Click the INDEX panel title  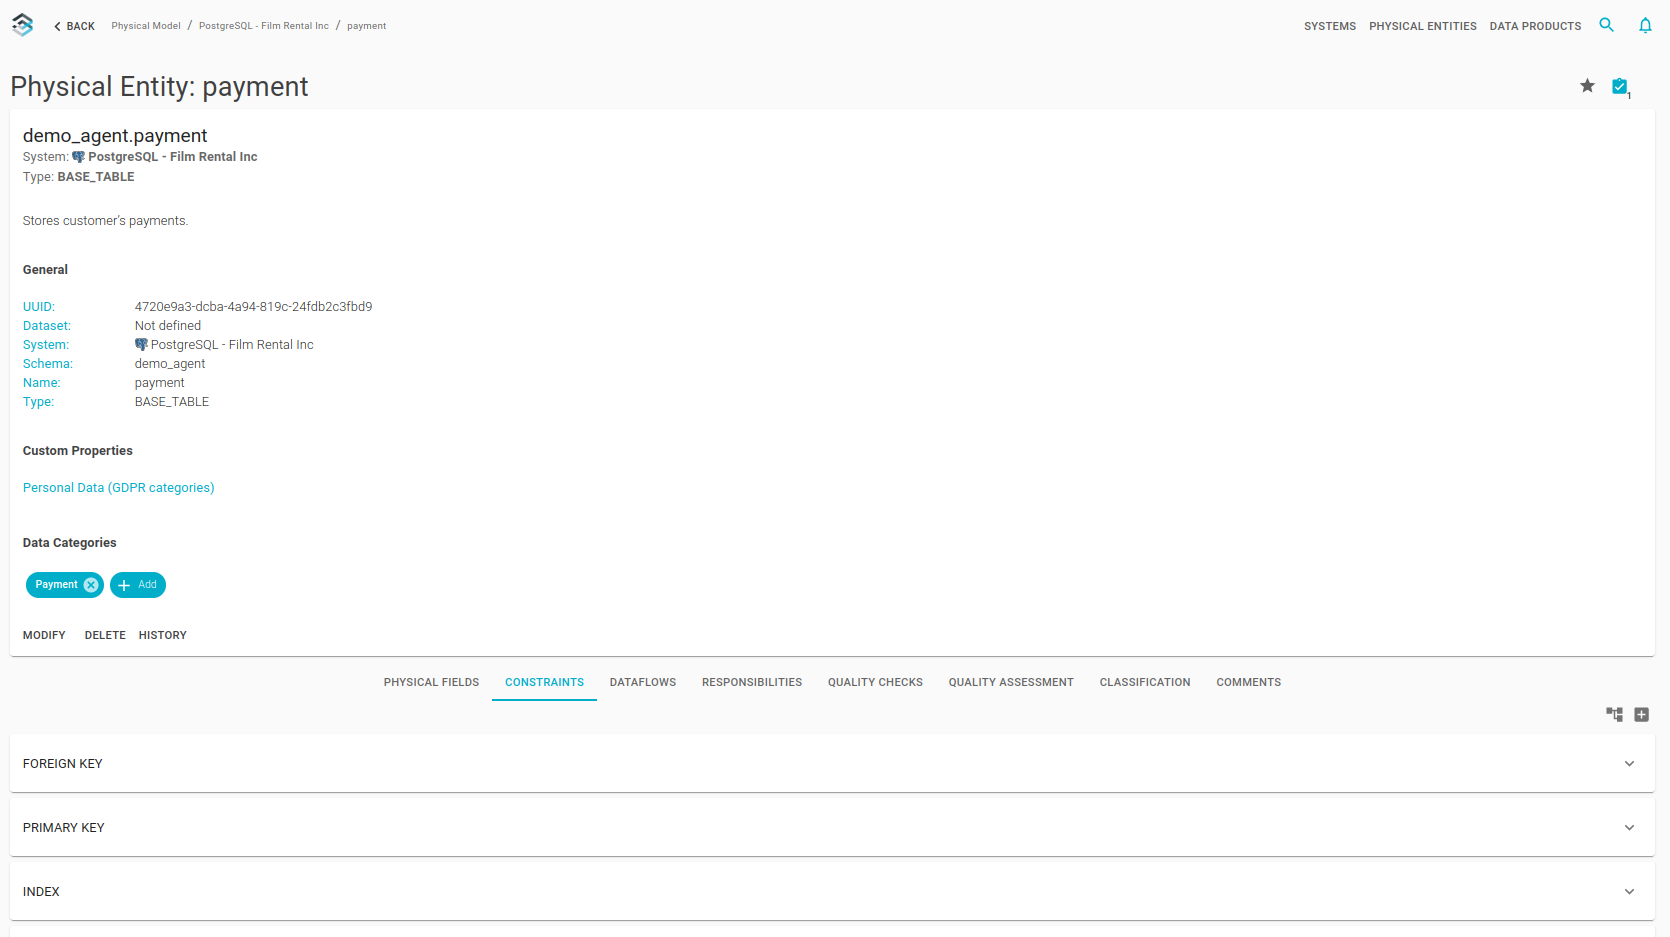click(41, 892)
